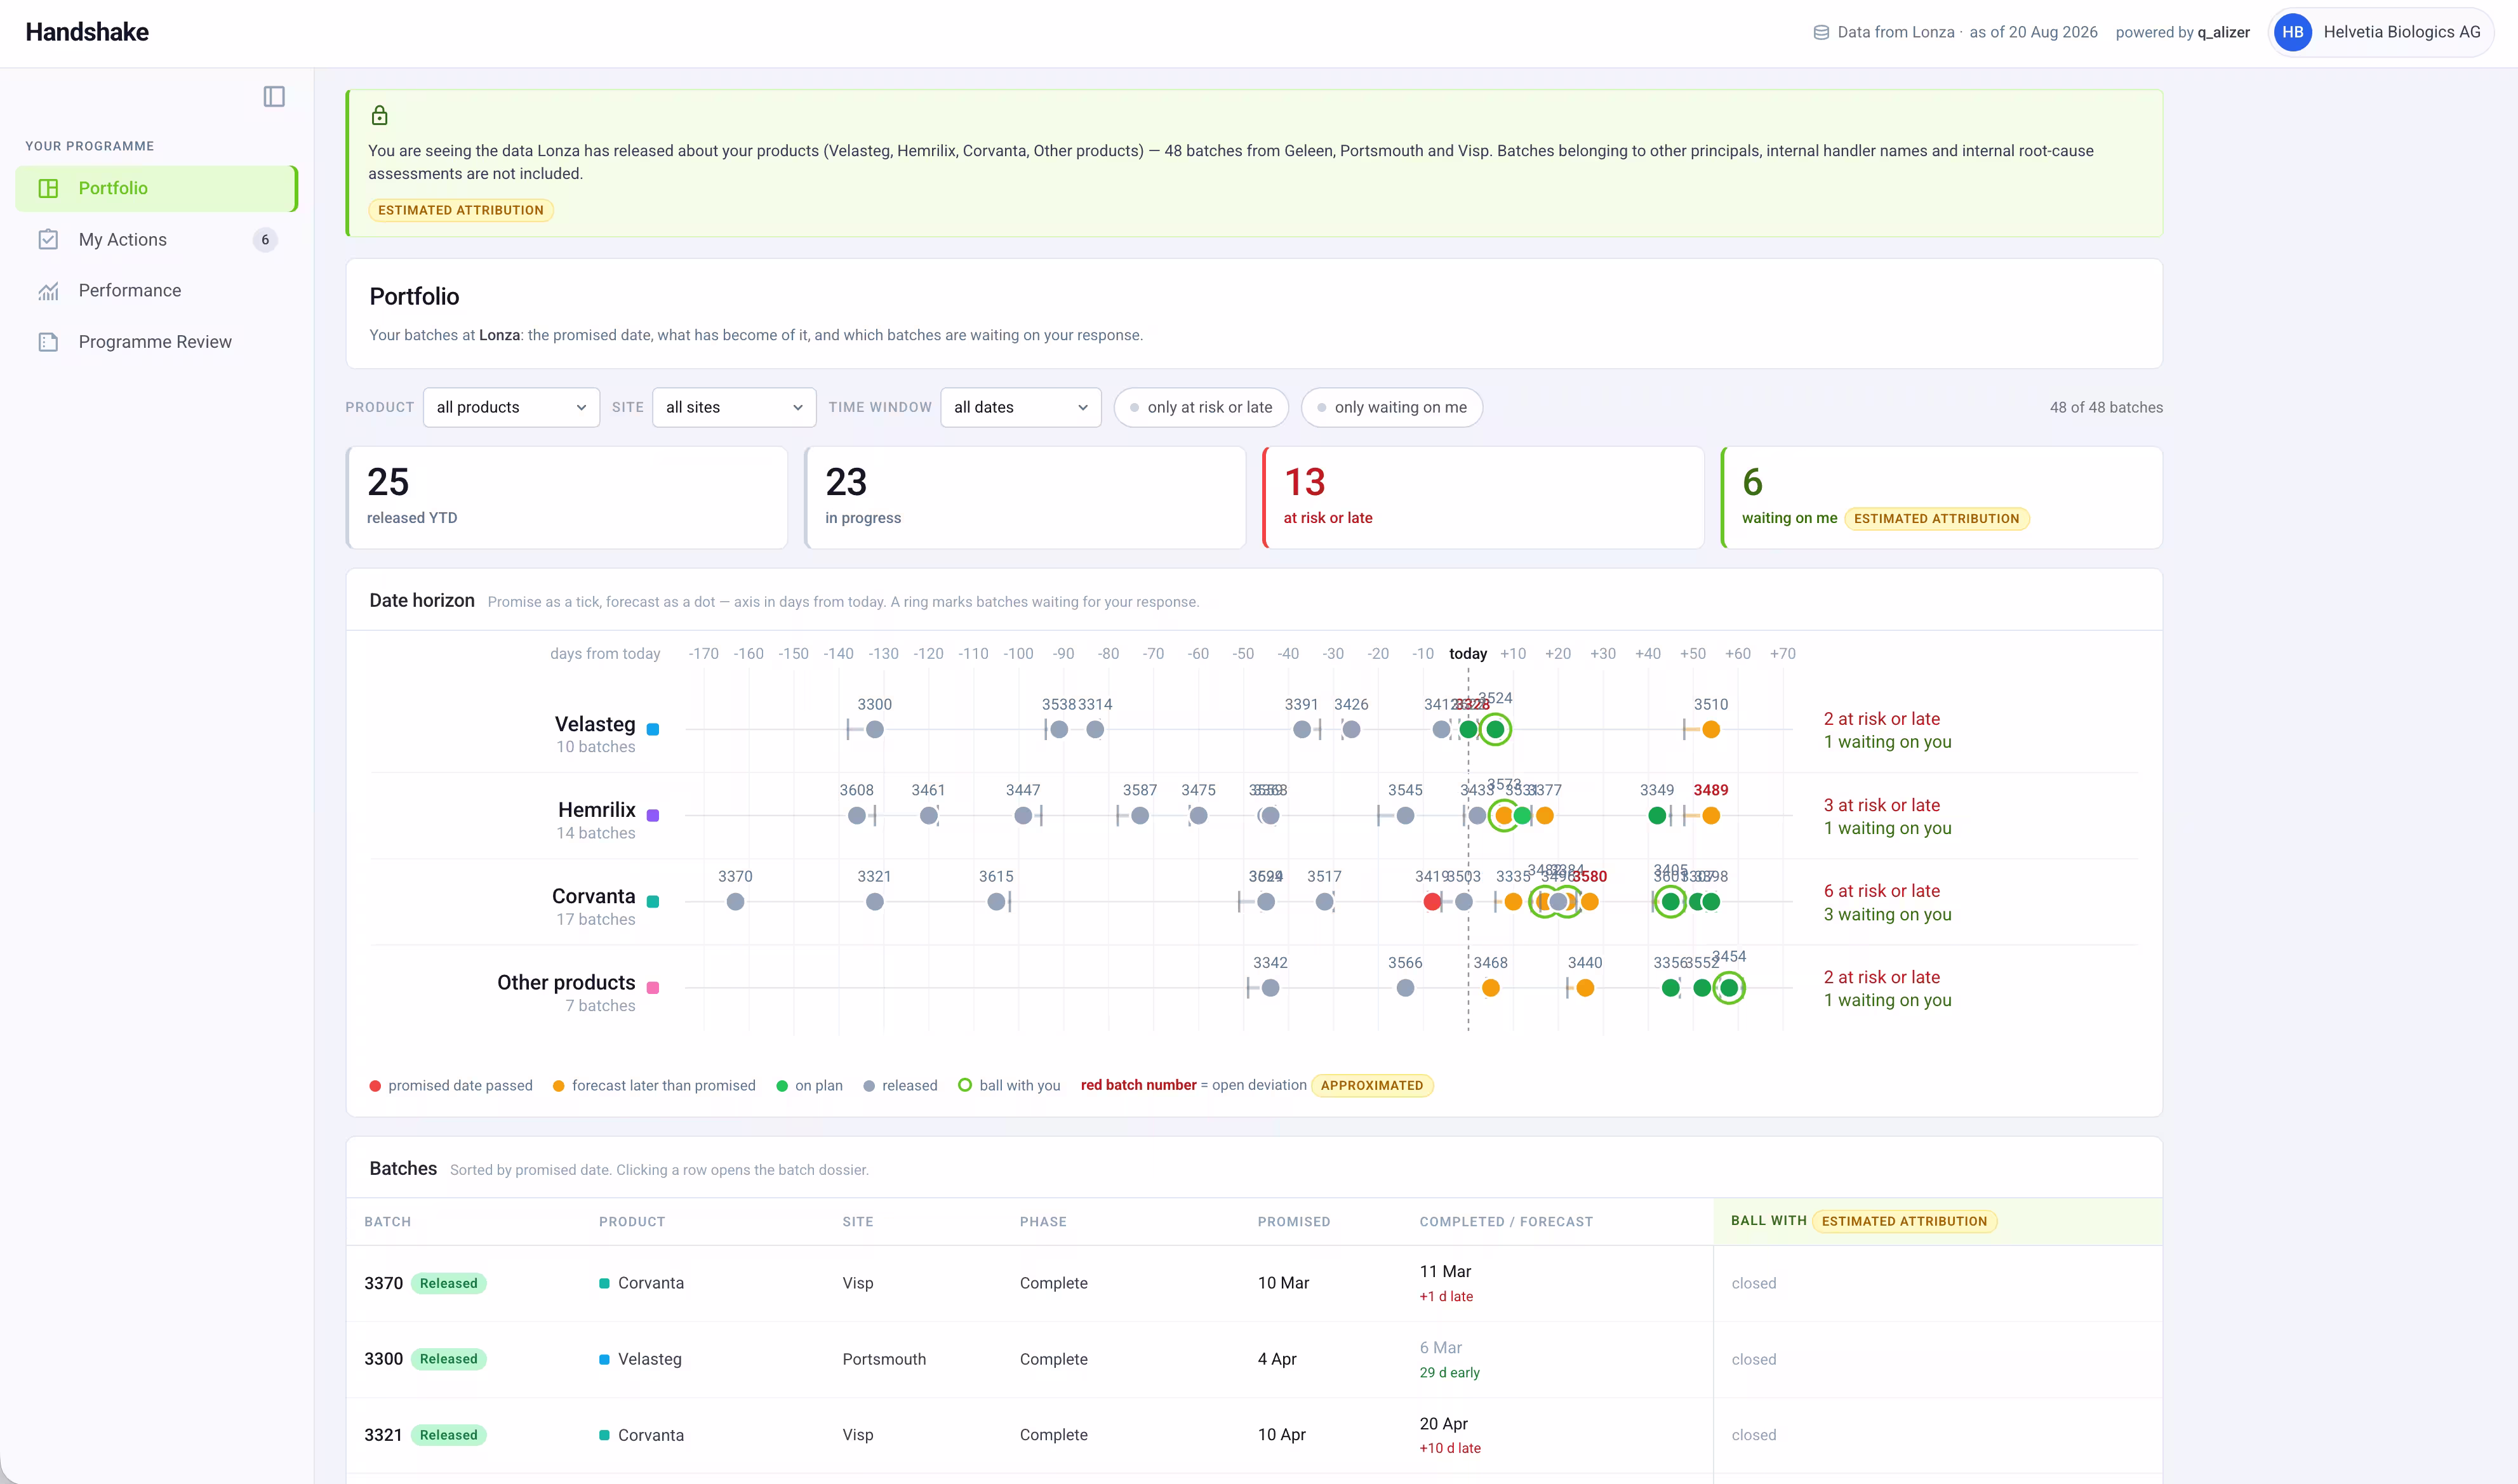Click the My Actions checklist icon
Viewport: 2518px width, 1484px height.
point(48,240)
